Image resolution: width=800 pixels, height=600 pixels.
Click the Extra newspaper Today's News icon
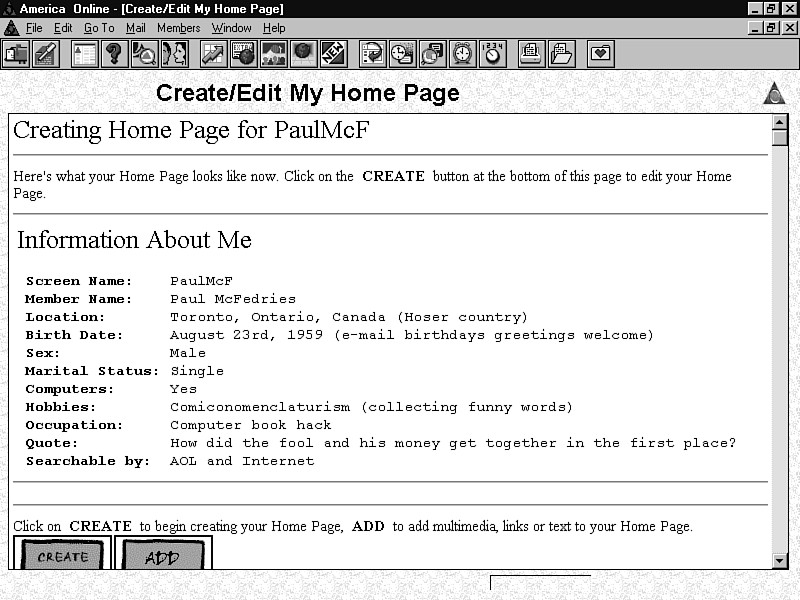[x=244, y=54]
